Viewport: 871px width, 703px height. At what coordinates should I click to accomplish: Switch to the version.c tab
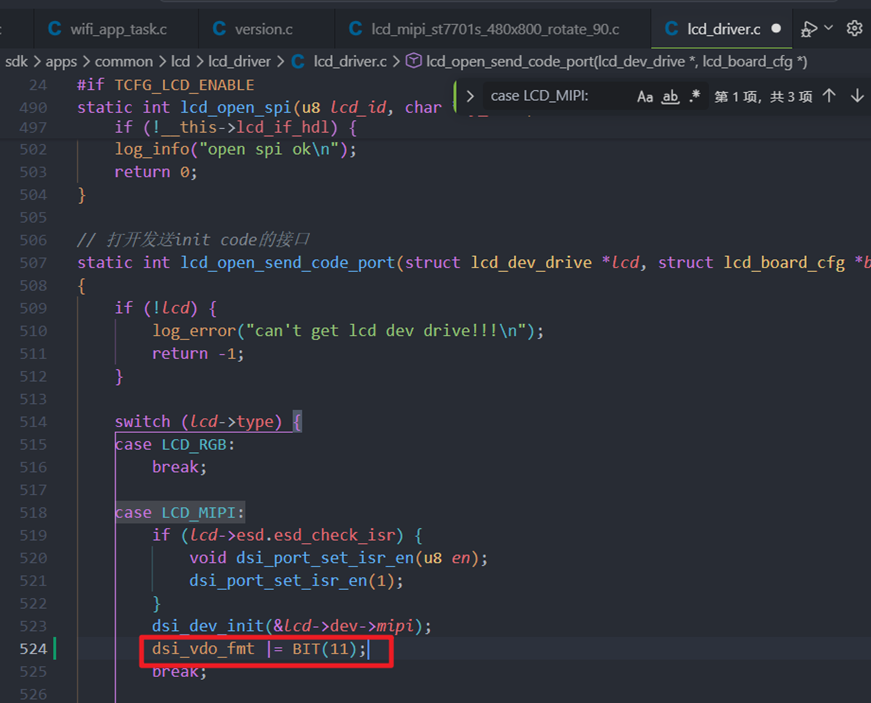tap(253, 29)
